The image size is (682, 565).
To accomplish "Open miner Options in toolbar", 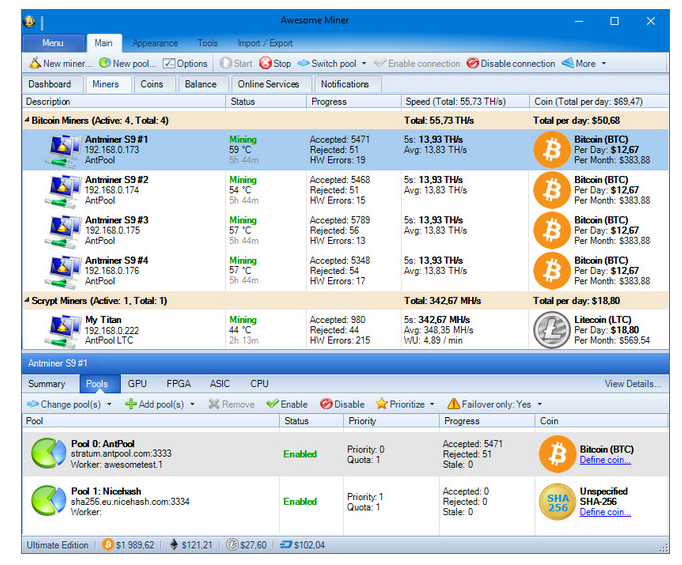I will tap(171, 63).
